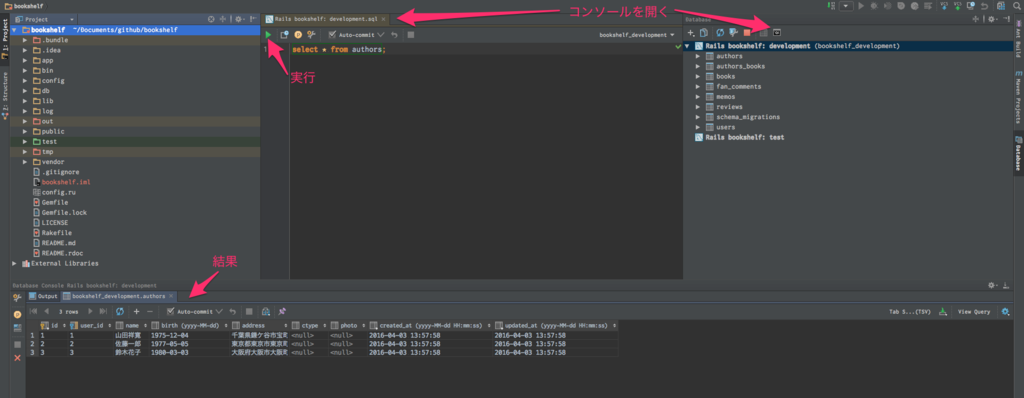
Task: Click the pin tab icon in results toolbar
Action: coord(282,312)
